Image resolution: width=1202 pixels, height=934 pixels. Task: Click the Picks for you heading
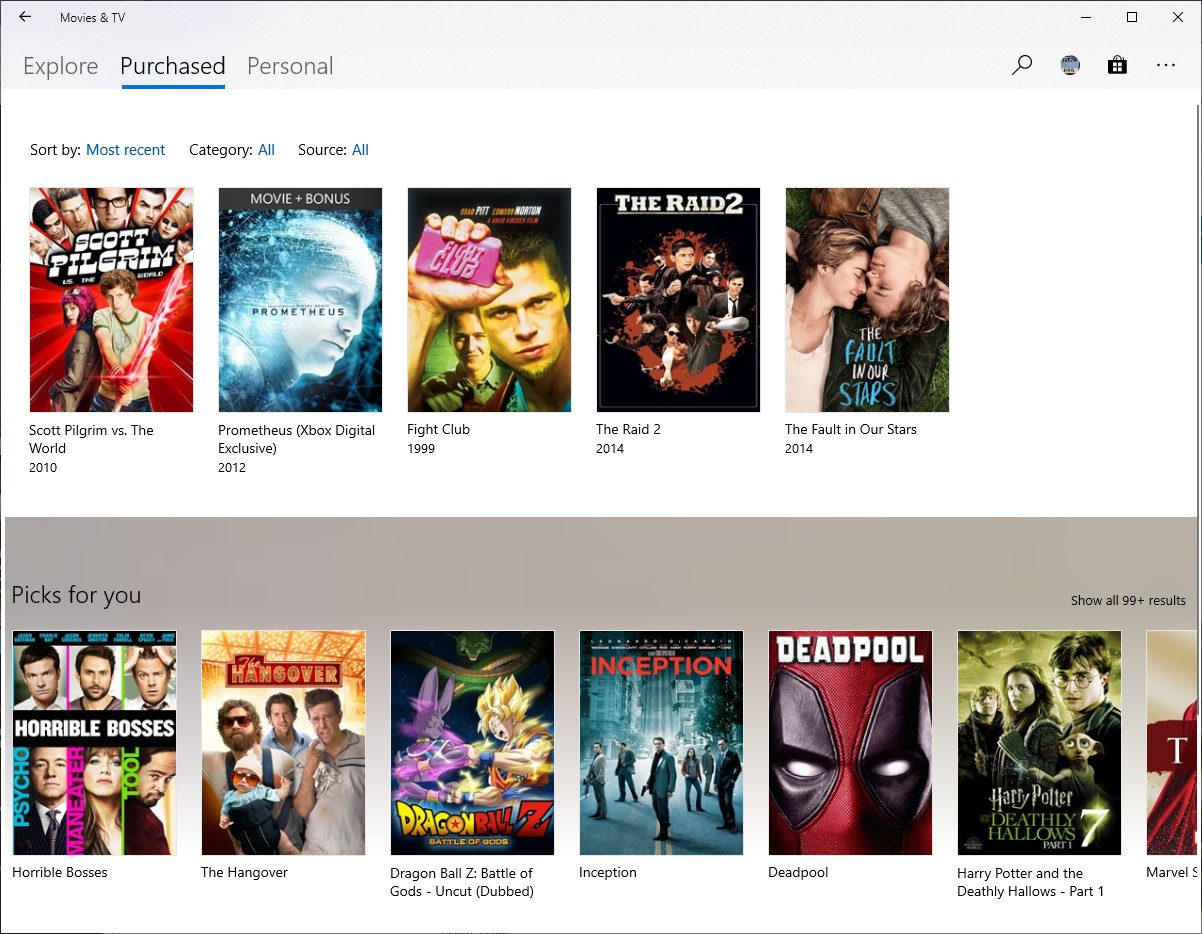tap(76, 595)
